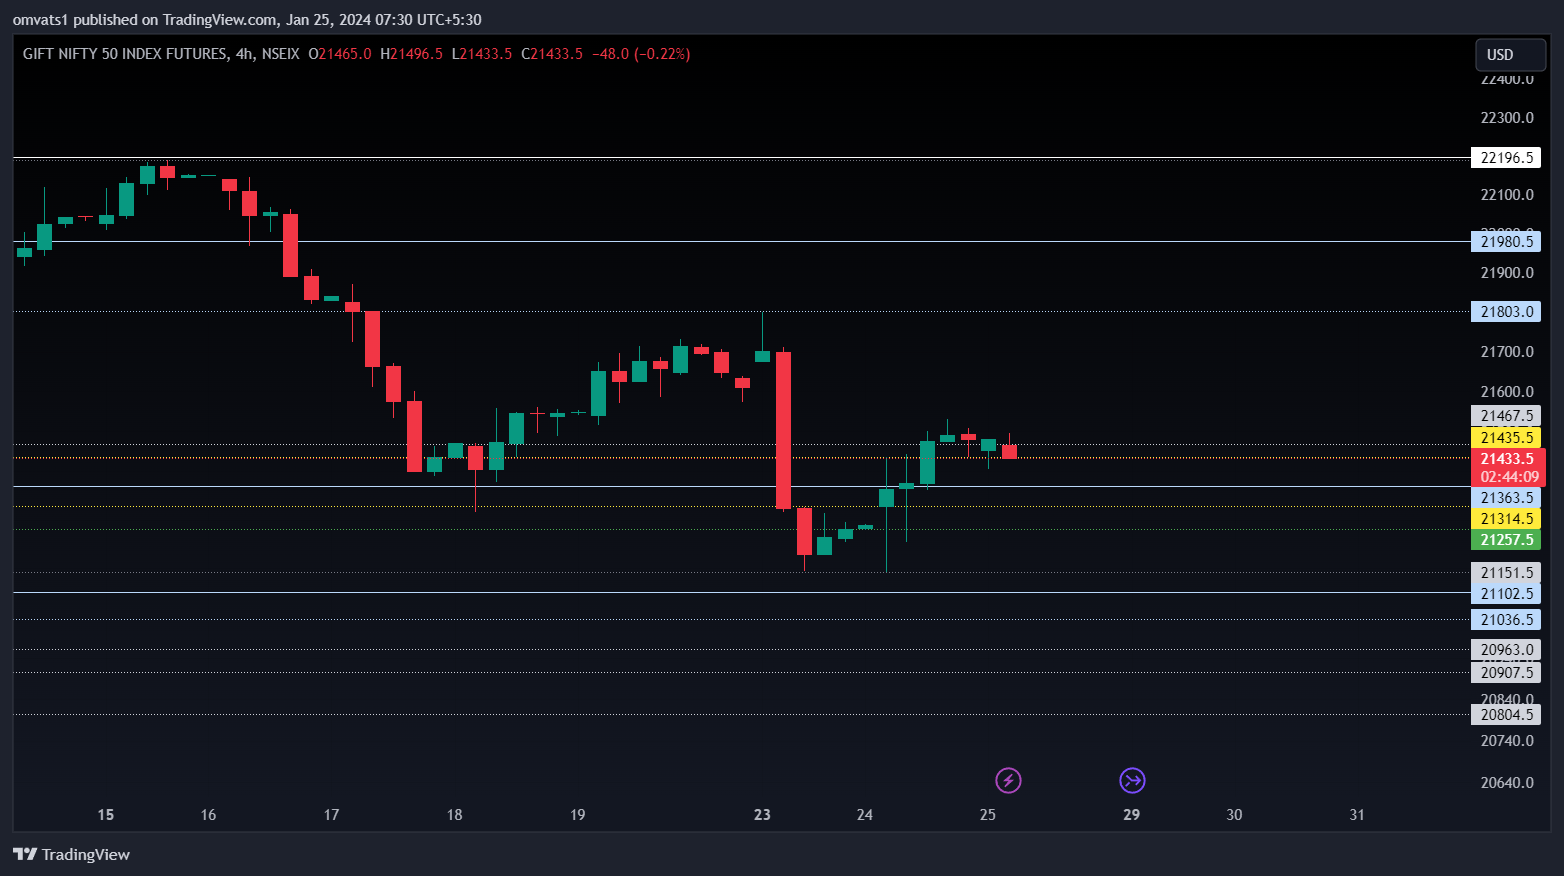Select the 21151.5 price level label
Screen dimensions: 1564x876
(1506, 573)
